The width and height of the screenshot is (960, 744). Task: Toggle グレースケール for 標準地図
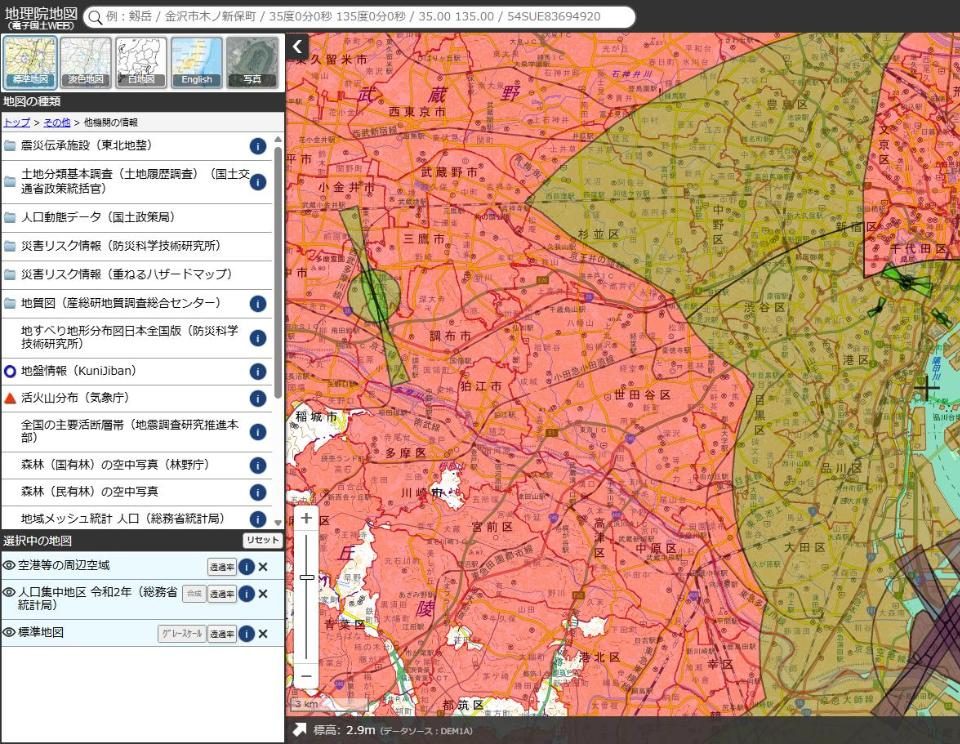click(x=181, y=634)
